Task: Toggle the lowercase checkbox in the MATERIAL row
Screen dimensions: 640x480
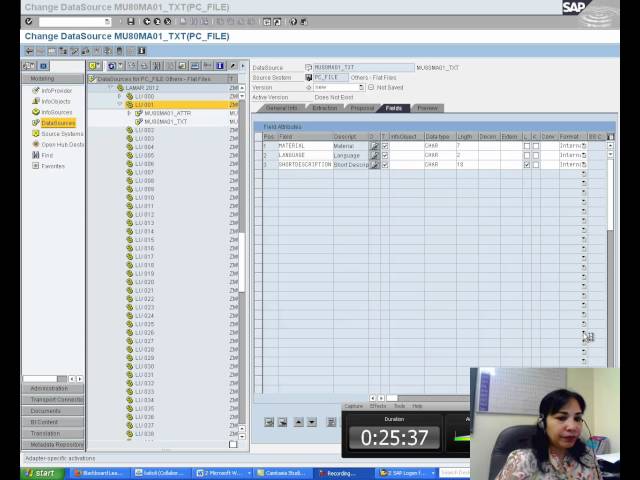Action: 527,146
